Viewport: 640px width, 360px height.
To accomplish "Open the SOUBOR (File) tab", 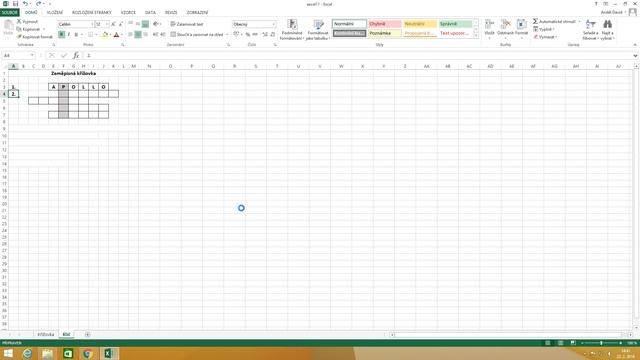I will pos(9,13).
